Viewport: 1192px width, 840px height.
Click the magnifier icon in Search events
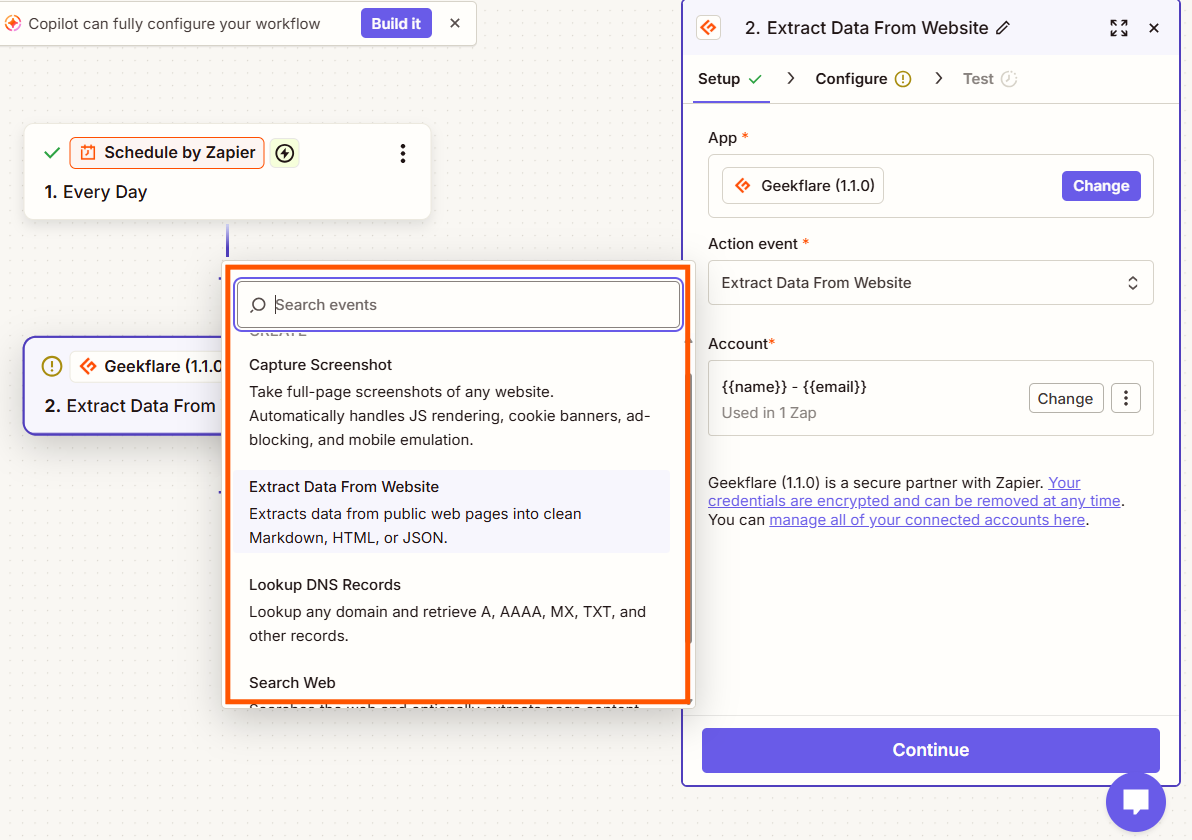pyautogui.click(x=258, y=305)
